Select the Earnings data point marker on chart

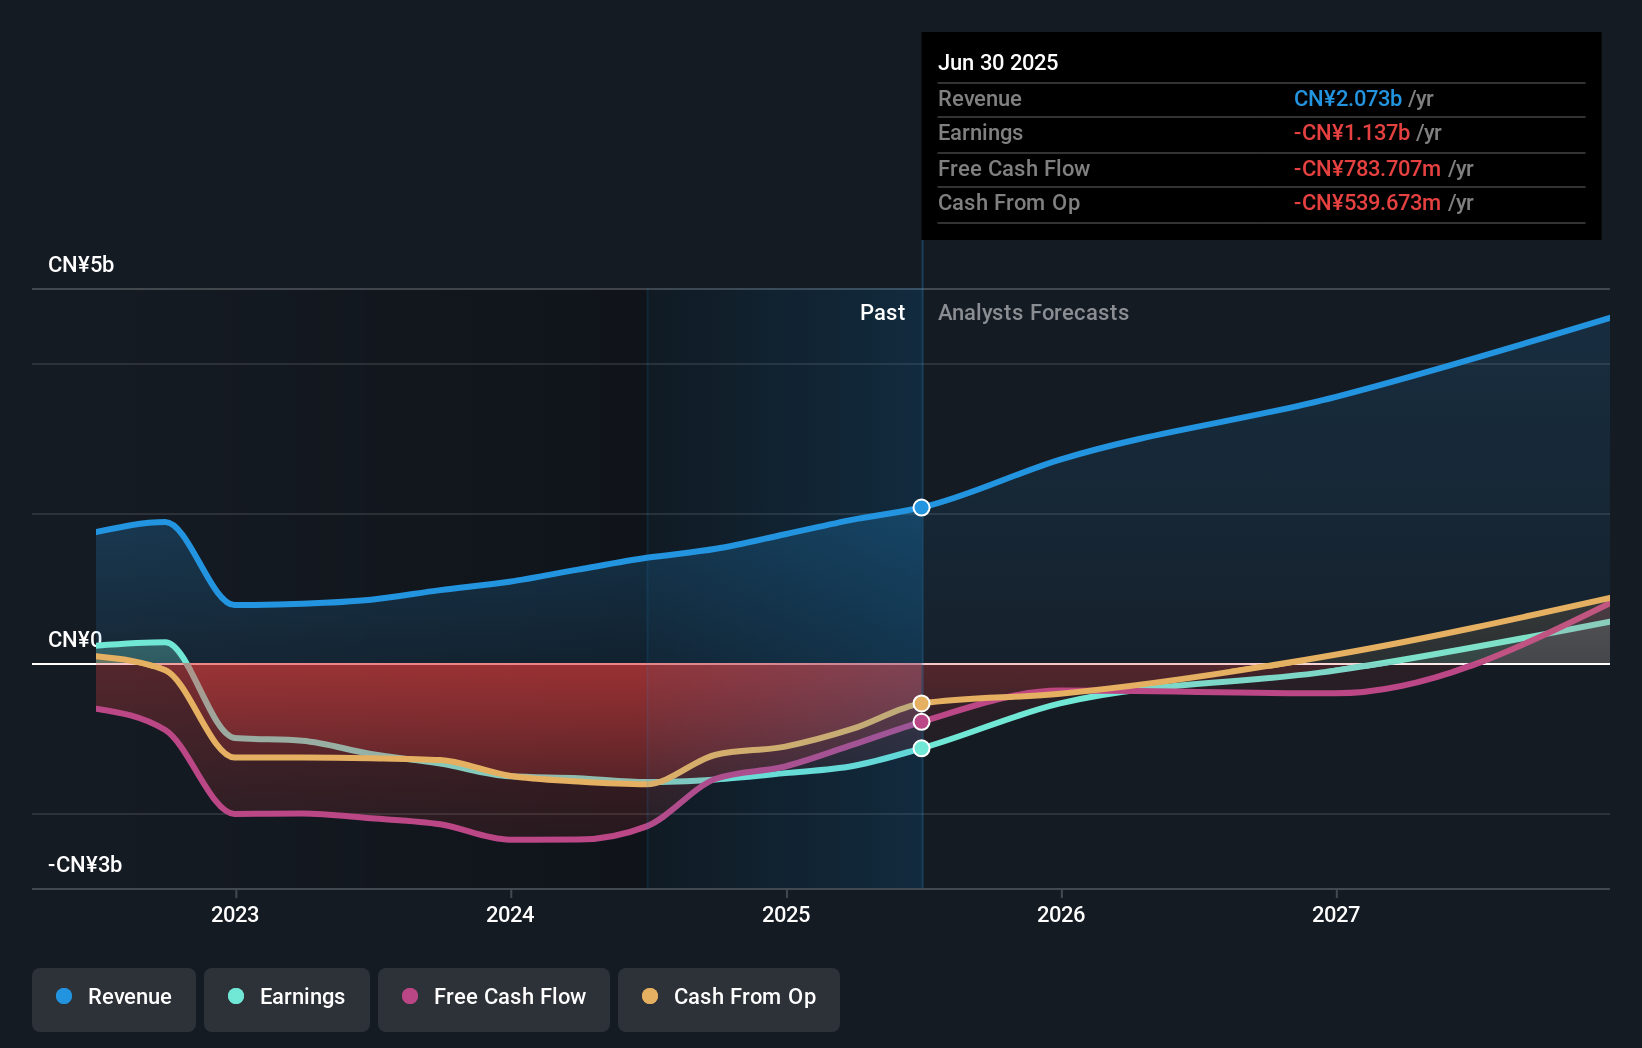[x=921, y=747]
